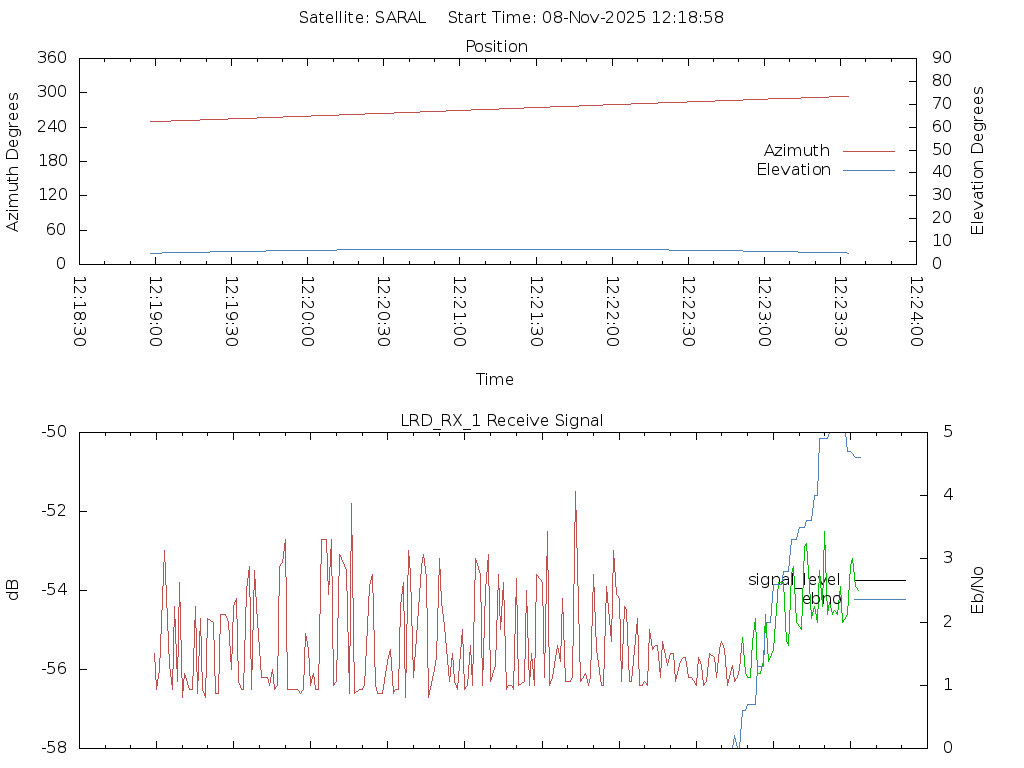Viewport: 1024px width, 768px height.
Task: Click the ebno legend text
Action: 821,599
